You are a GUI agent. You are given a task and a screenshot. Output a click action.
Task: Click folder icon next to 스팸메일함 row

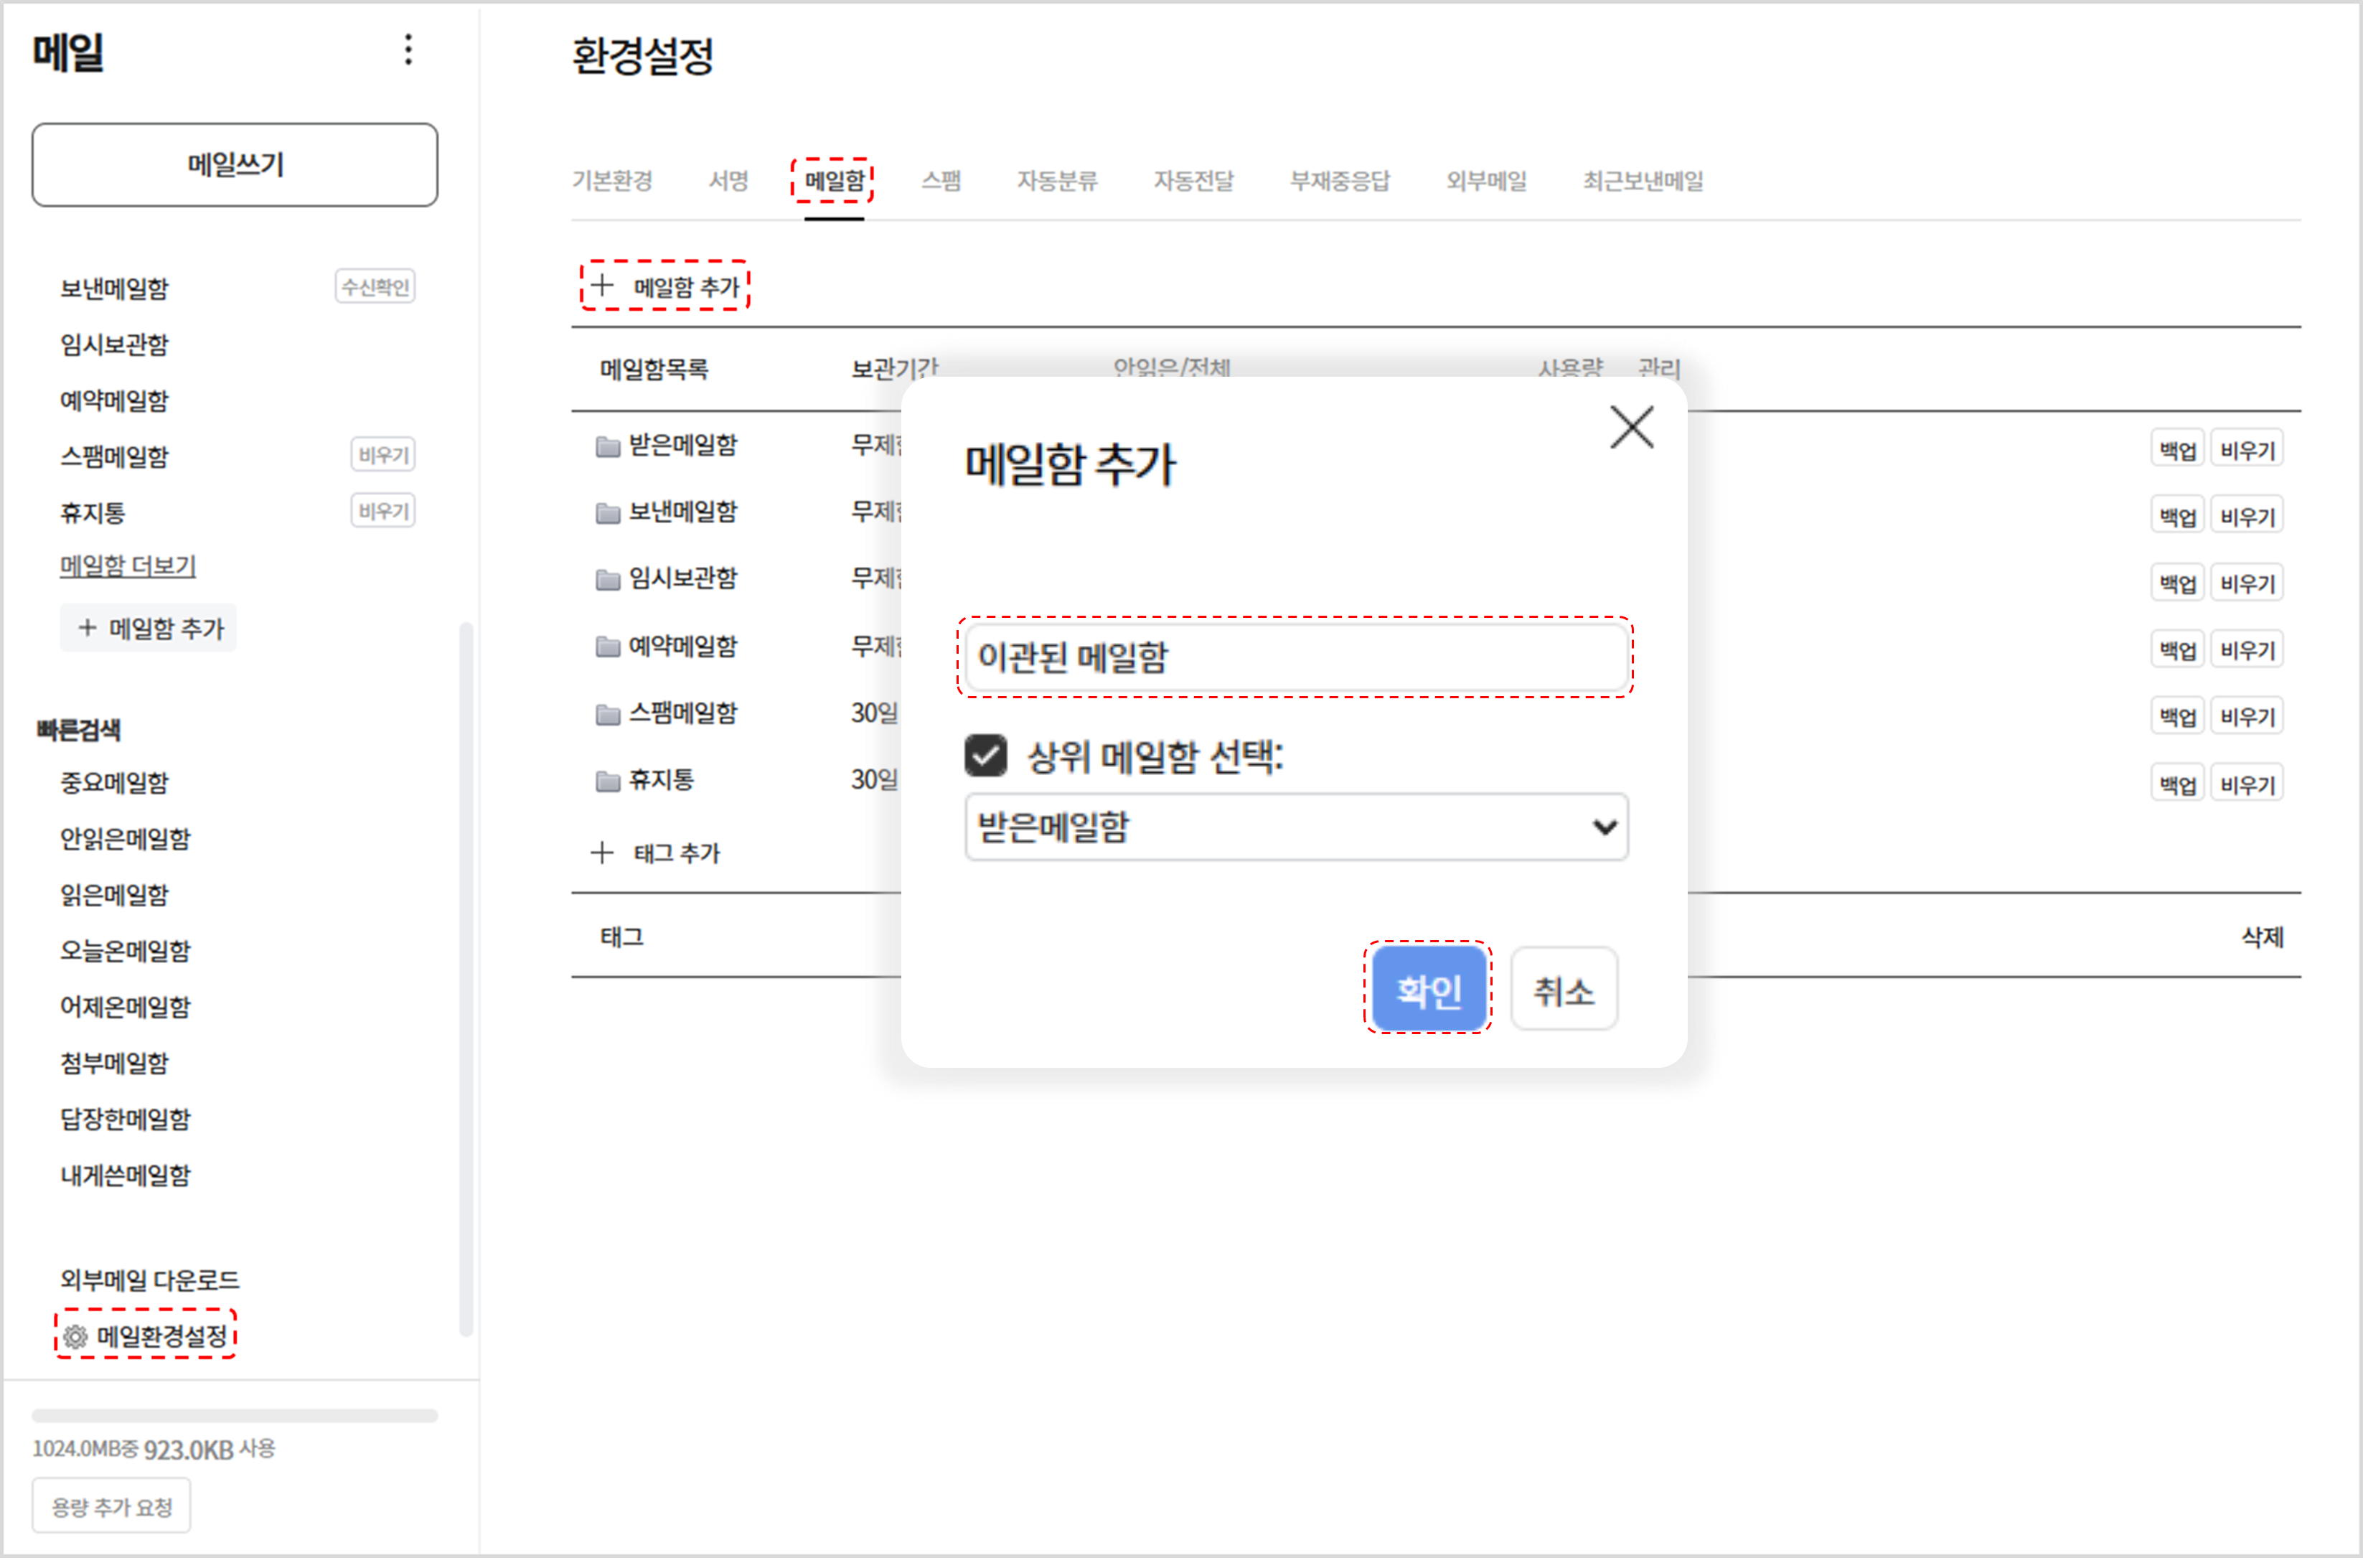point(607,714)
